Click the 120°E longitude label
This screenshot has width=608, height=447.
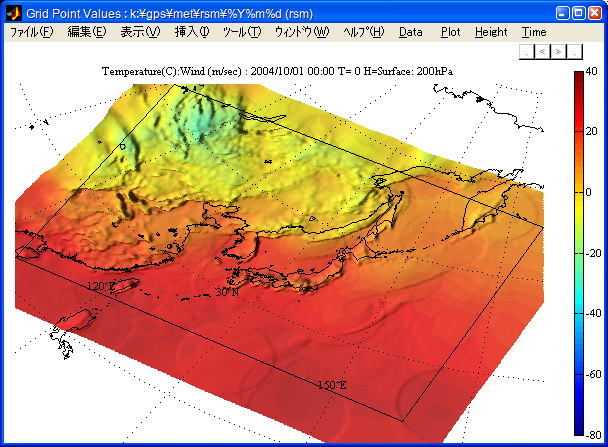100,286
